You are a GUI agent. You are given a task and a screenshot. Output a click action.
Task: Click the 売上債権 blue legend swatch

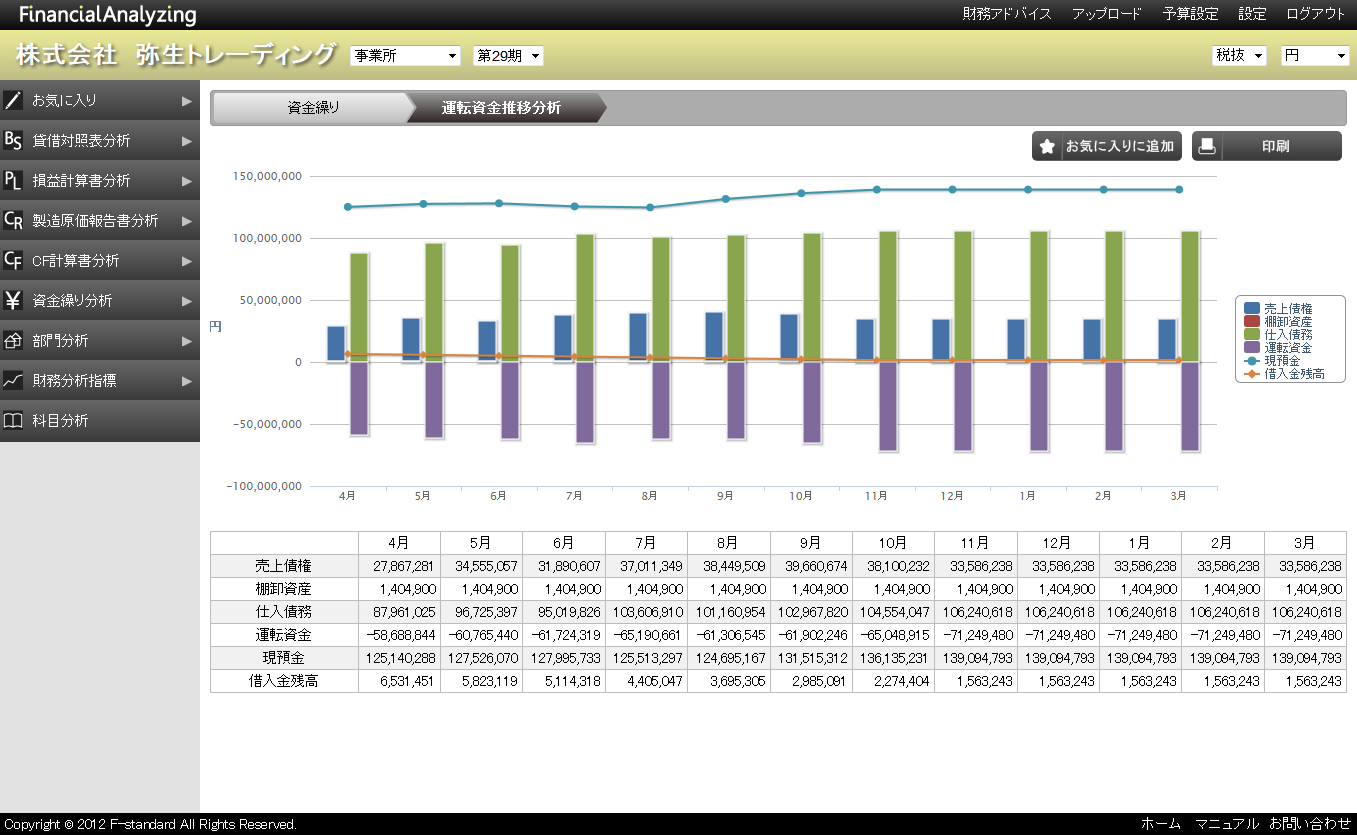click(x=1251, y=309)
